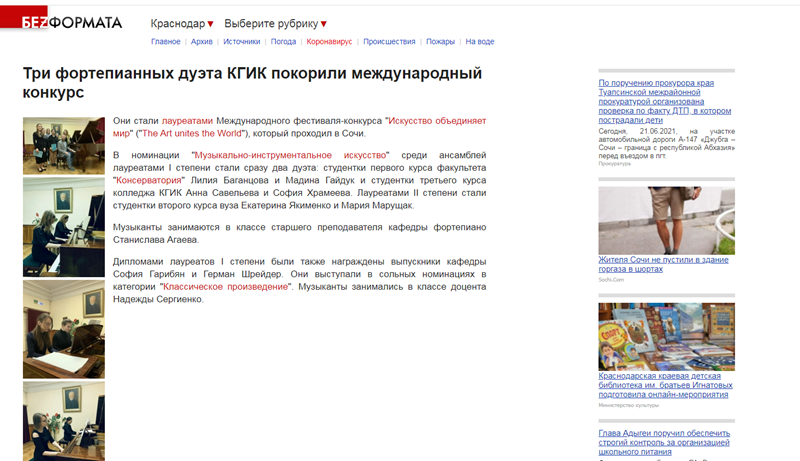
Task: Expand the Выберите рубрику dropdown
Action: 275,23
